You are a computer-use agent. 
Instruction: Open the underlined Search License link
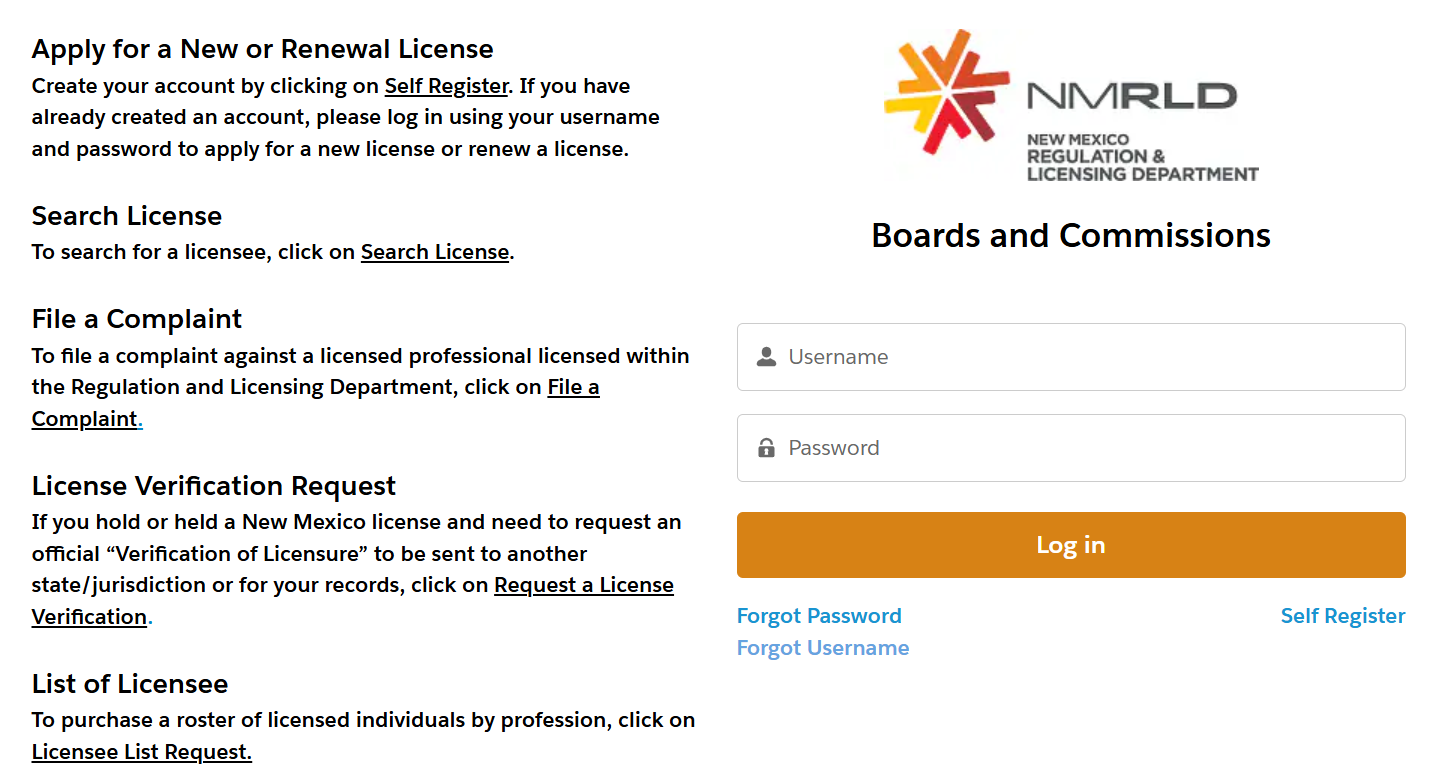click(x=435, y=252)
